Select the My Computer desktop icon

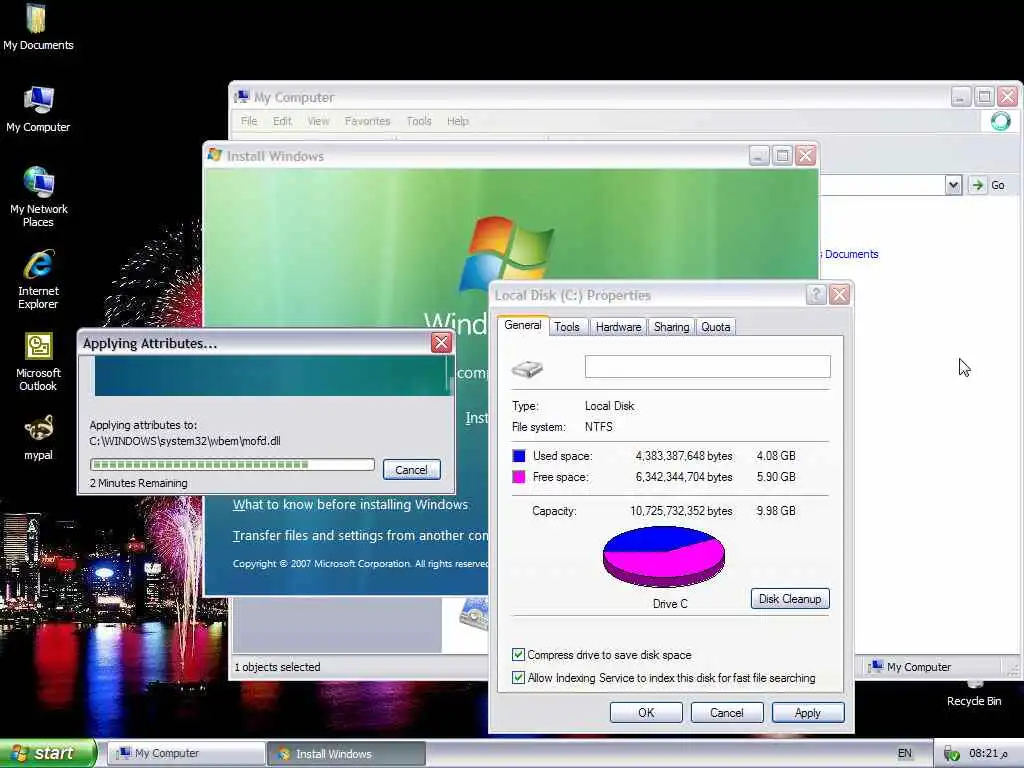38,108
